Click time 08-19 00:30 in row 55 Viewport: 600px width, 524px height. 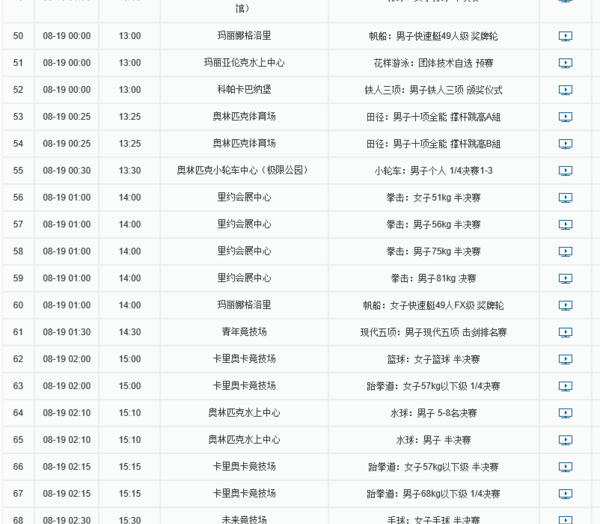click(x=67, y=170)
